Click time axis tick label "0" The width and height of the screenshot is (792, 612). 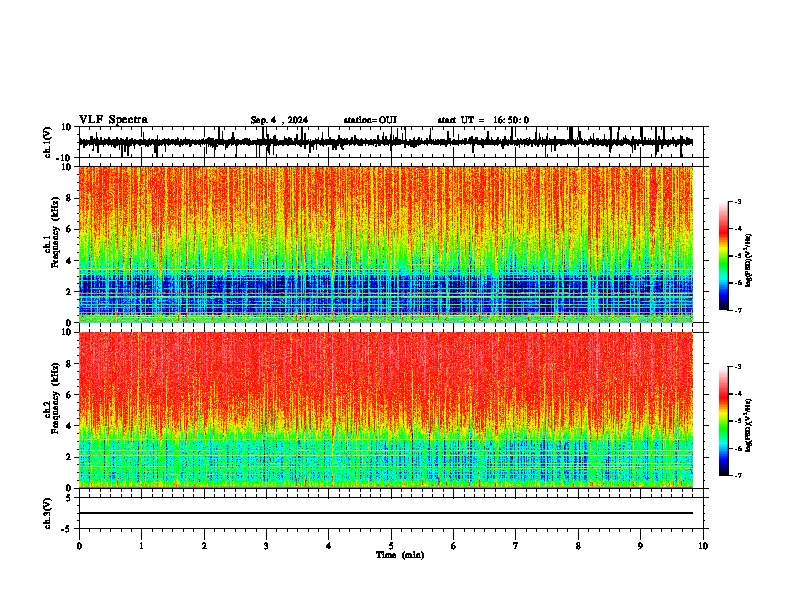click(79, 546)
